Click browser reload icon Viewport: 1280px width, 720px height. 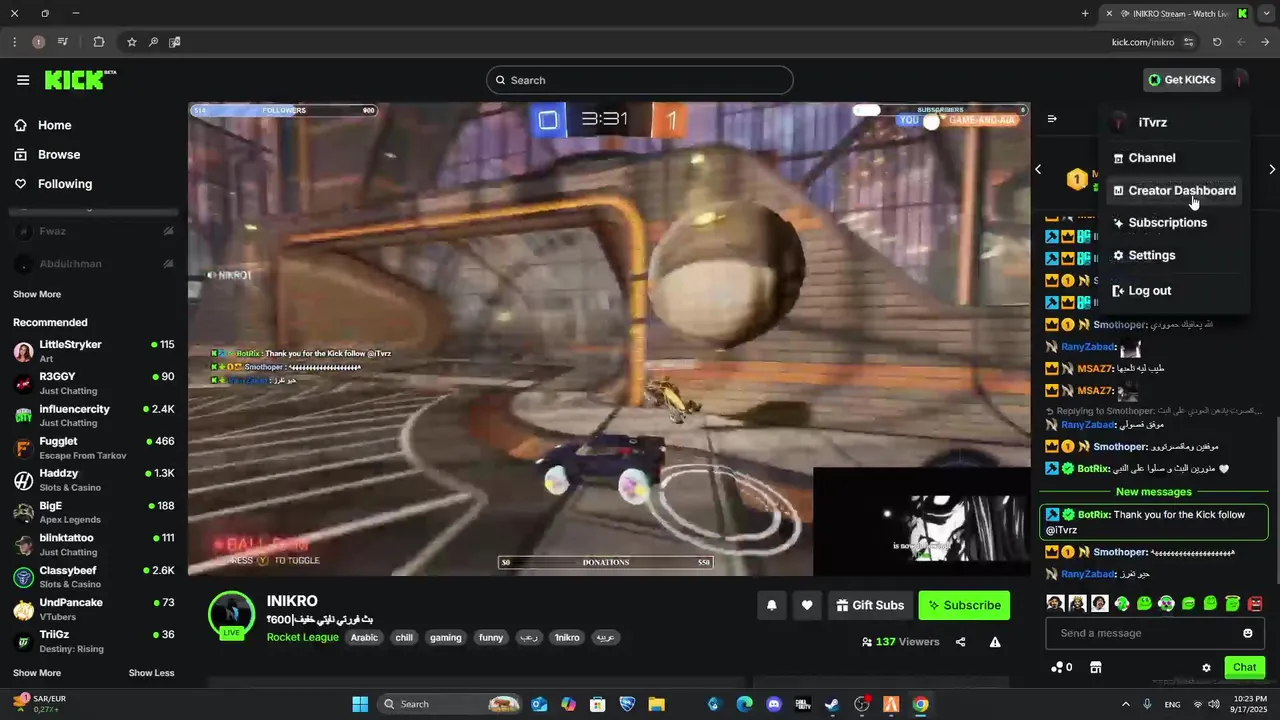click(x=1217, y=42)
